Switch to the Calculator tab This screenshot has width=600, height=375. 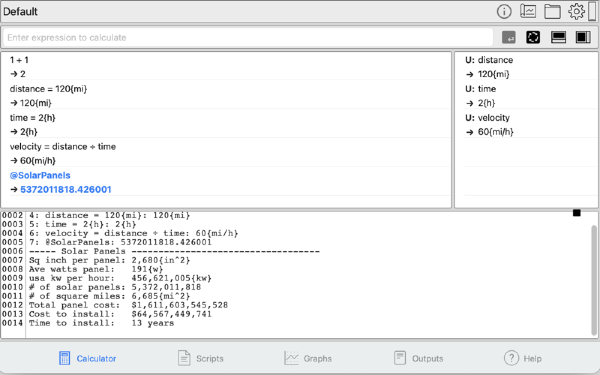tap(88, 359)
